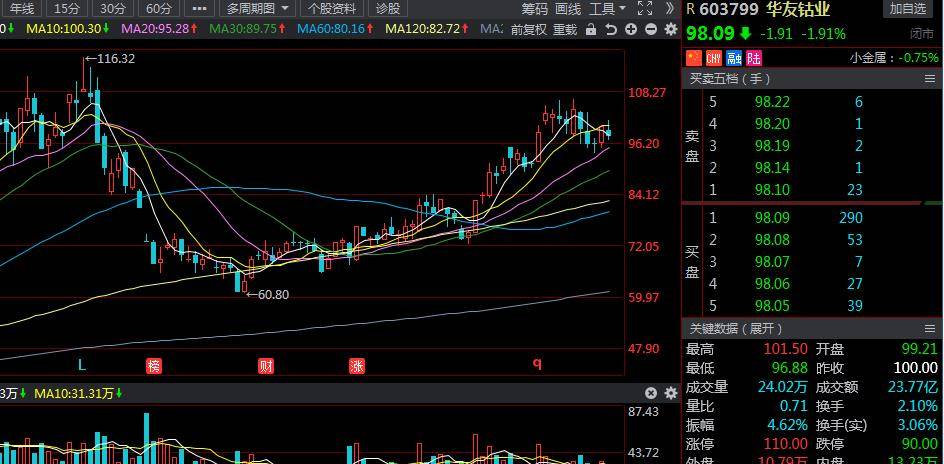Select buy level 1 price 98.09
The image size is (944, 464).
click(x=772, y=217)
